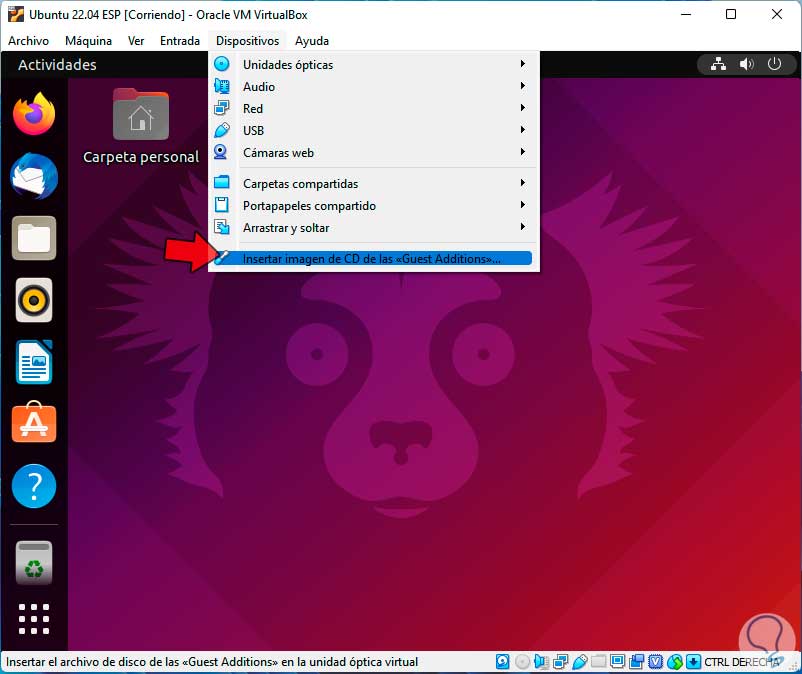Show the applications grid in the dock
This screenshot has width=802, height=674.
34,619
